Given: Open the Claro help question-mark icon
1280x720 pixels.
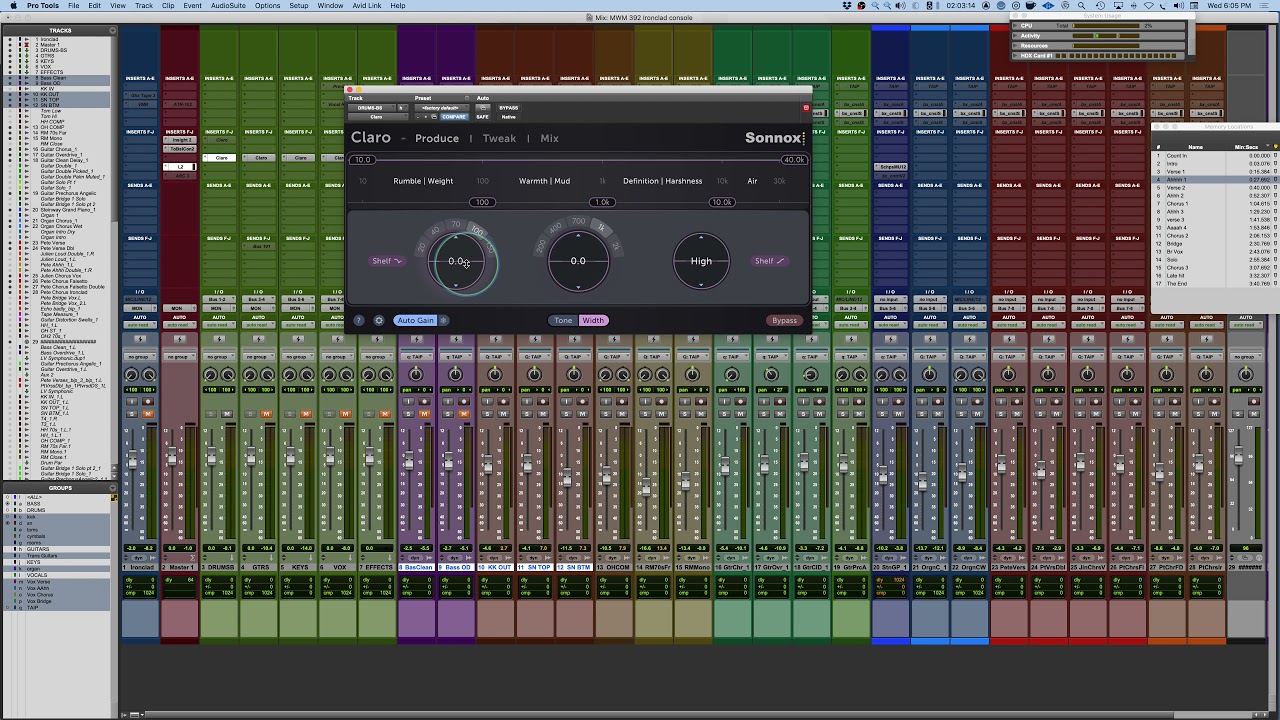Looking at the screenshot, I should pyautogui.click(x=359, y=321).
